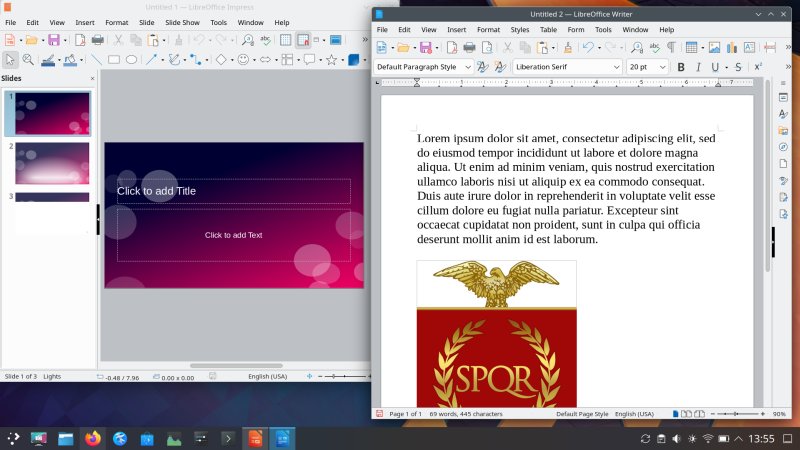The image size is (800, 450).
Task: Click the Print icon in Impress toolbar
Action: [x=97, y=40]
